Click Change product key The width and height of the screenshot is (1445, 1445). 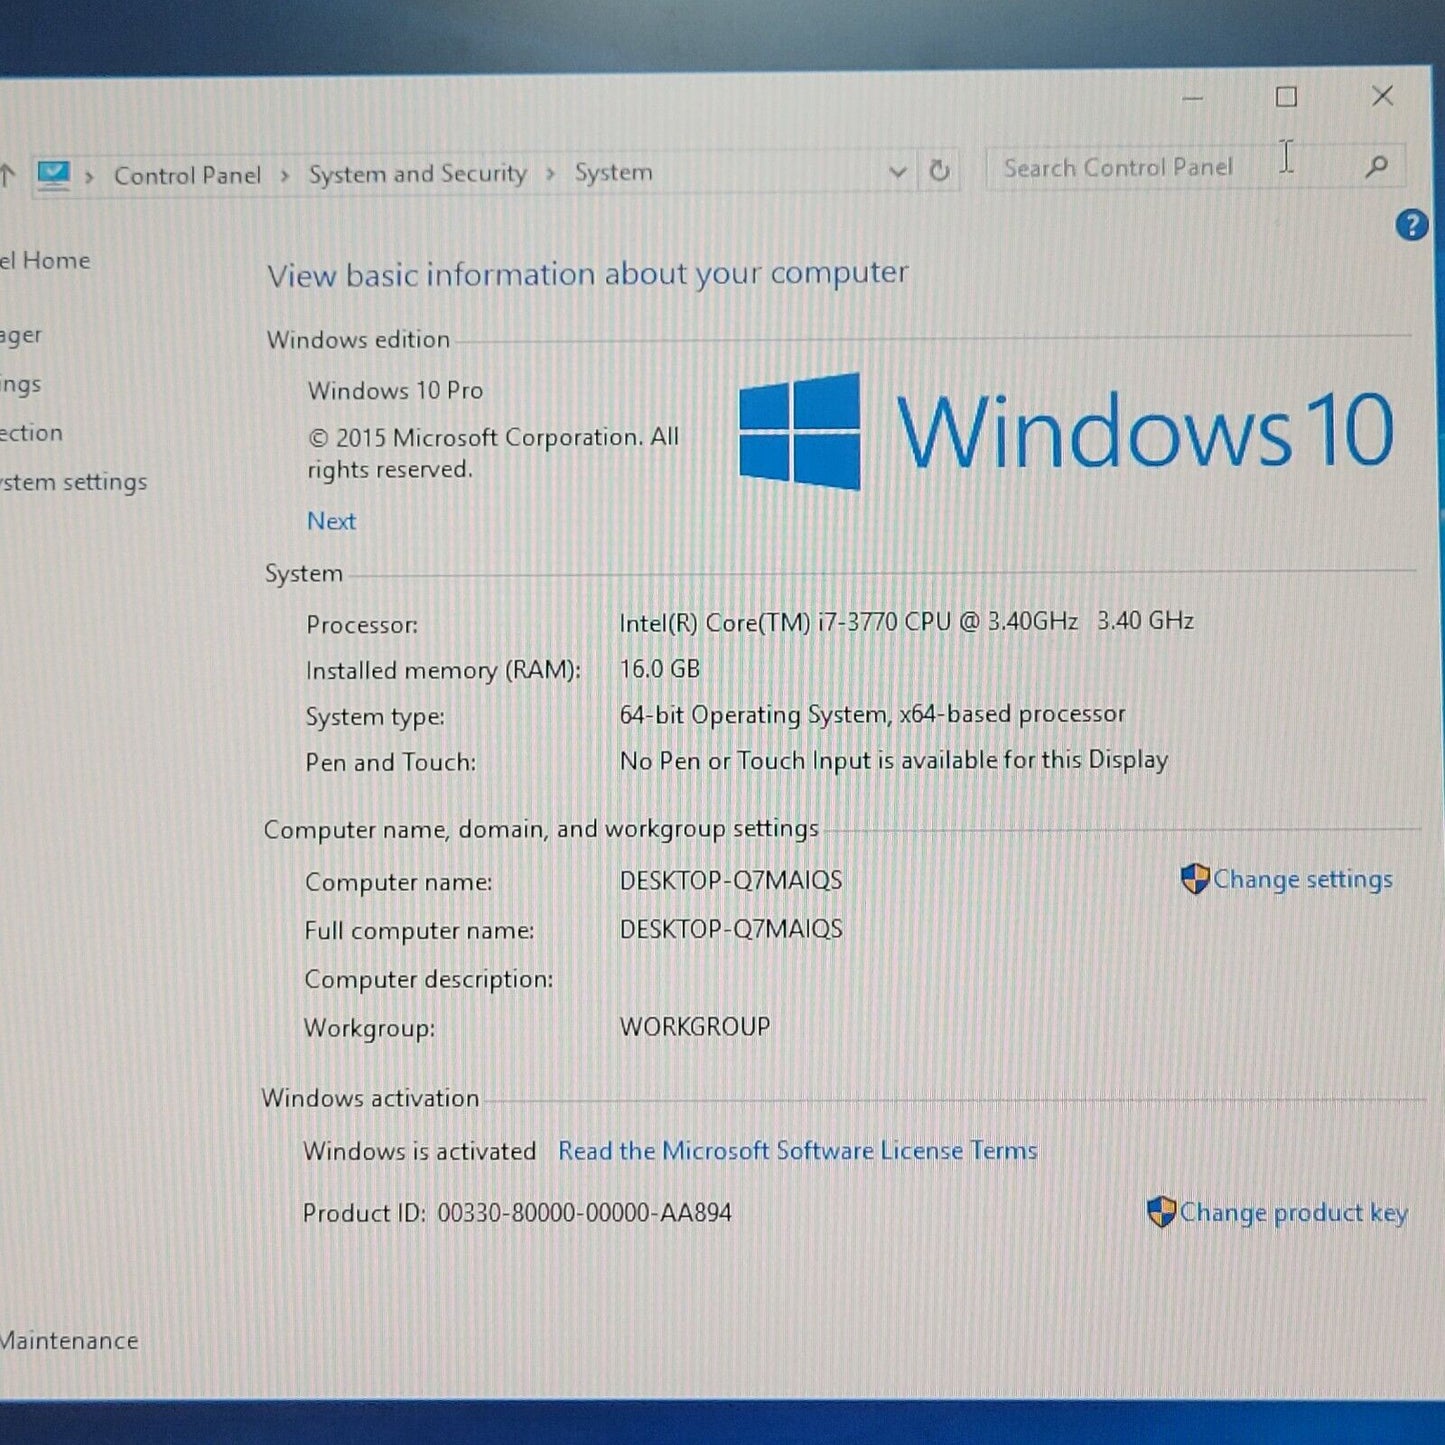1292,1212
